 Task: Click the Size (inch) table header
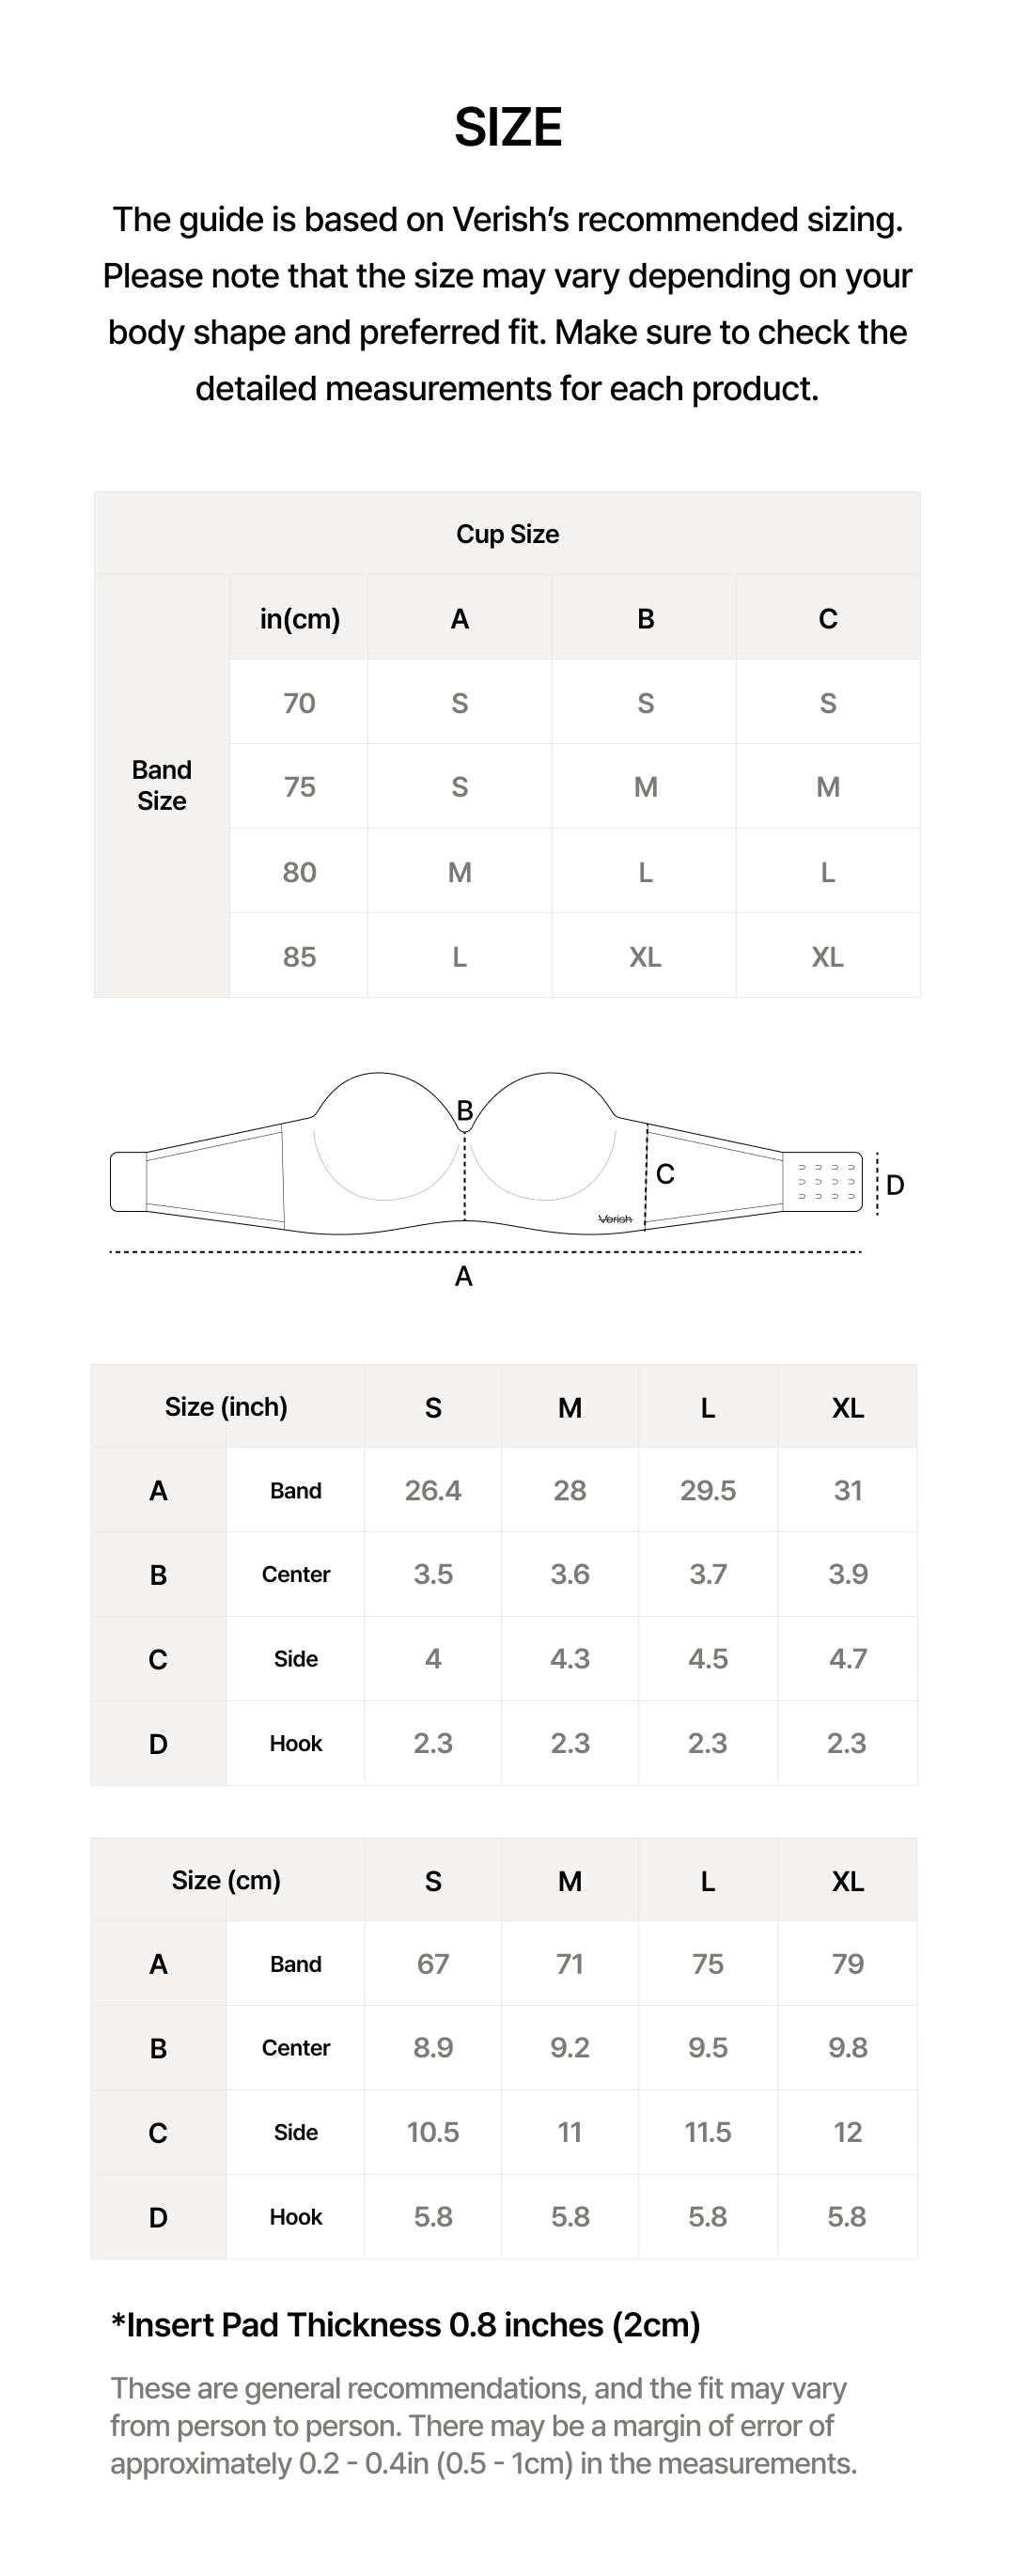pyautogui.click(x=226, y=1407)
